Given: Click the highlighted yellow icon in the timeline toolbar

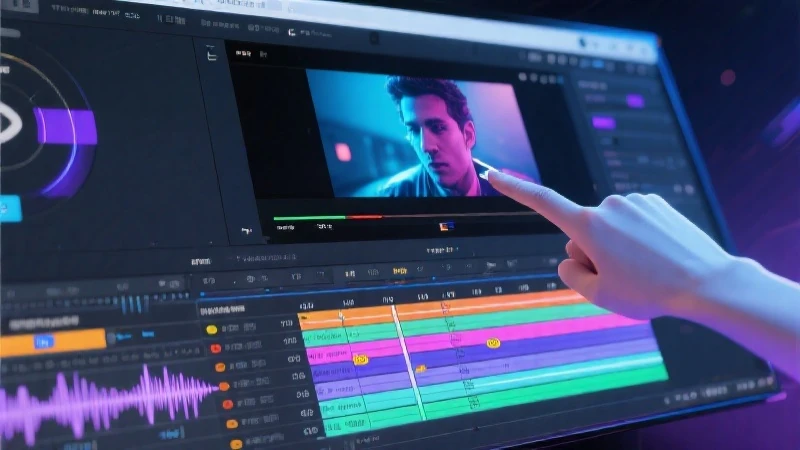Looking at the screenshot, I should (400, 271).
